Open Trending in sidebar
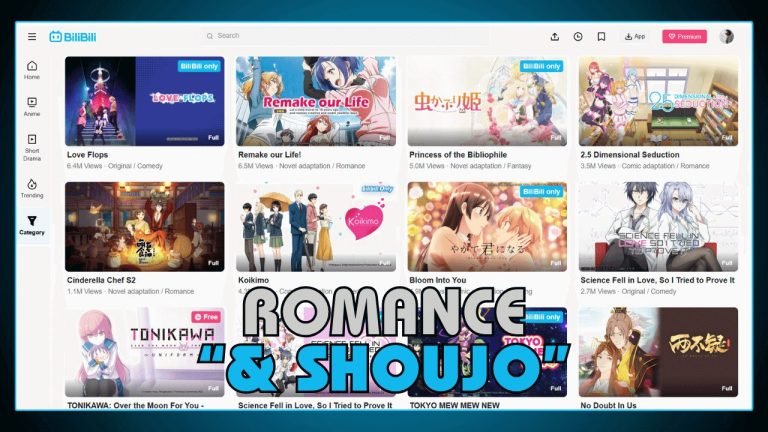Screen dimensions: 768x432 click(32, 188)
